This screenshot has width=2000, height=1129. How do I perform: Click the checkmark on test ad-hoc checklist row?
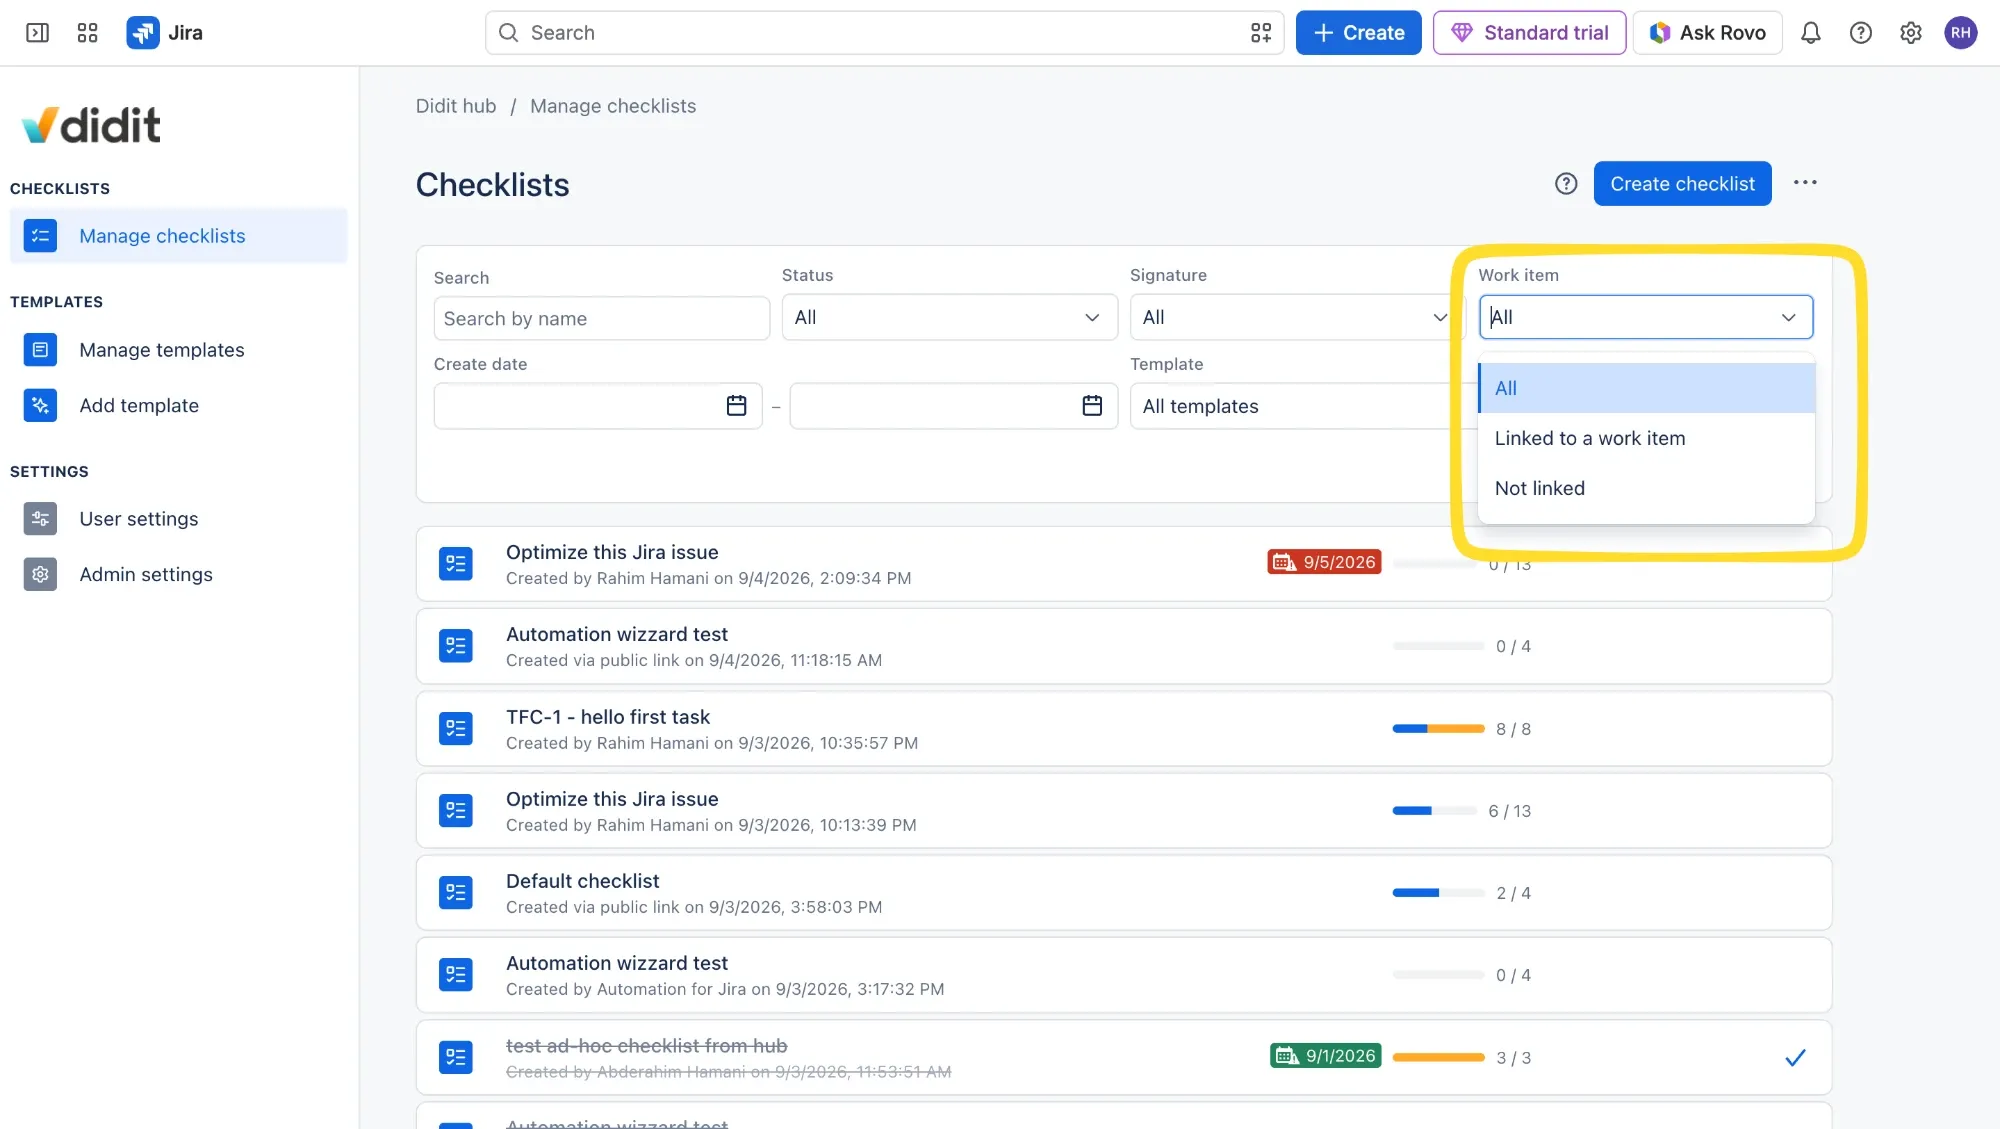[x=1796, y=1058]
